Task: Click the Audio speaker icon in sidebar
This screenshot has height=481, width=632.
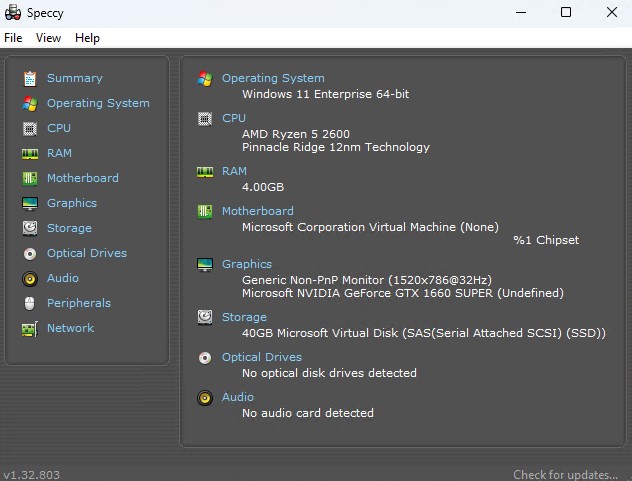Action: tap(30, 279)
